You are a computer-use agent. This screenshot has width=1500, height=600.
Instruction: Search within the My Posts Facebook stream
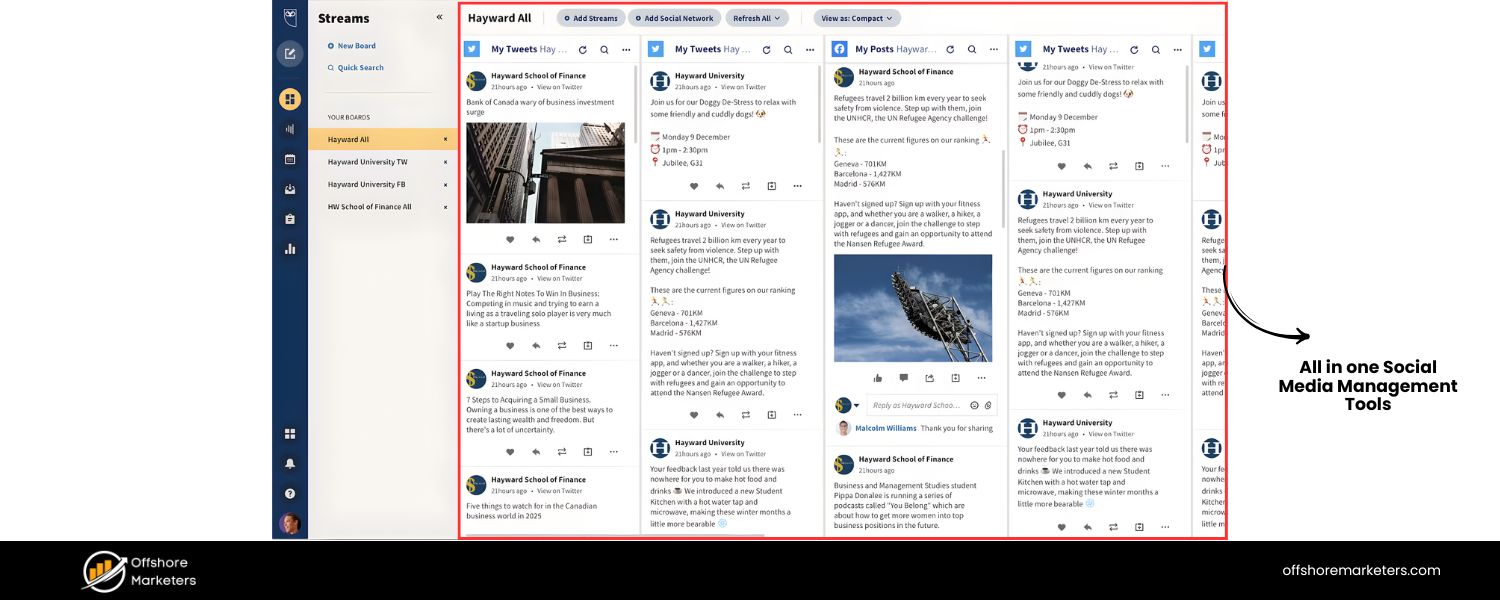click(x=971, y=48)
